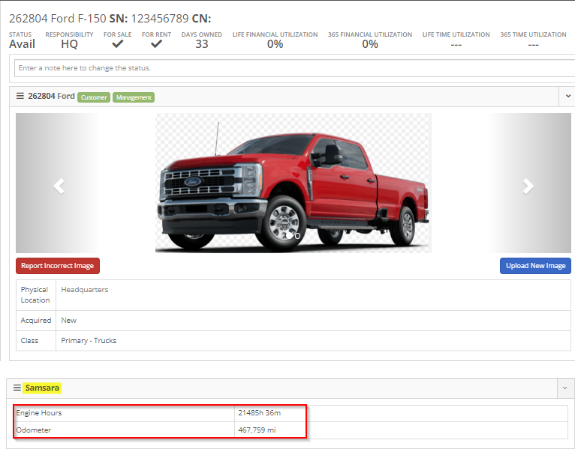Click the Life Financial Utilization 0% value

click(x=275, y=44)
